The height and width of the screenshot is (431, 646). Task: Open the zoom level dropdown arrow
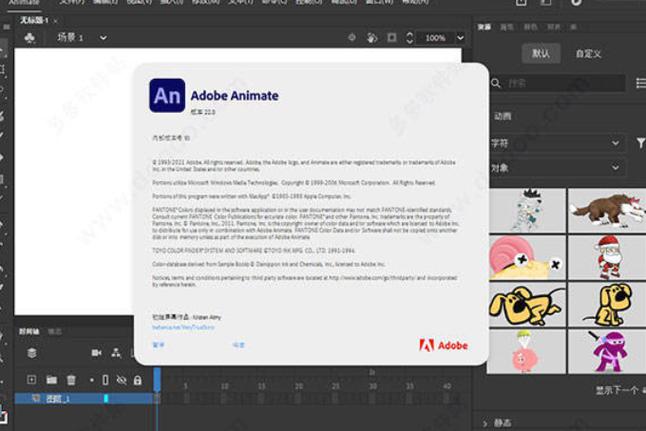click(x=460, y=38)
